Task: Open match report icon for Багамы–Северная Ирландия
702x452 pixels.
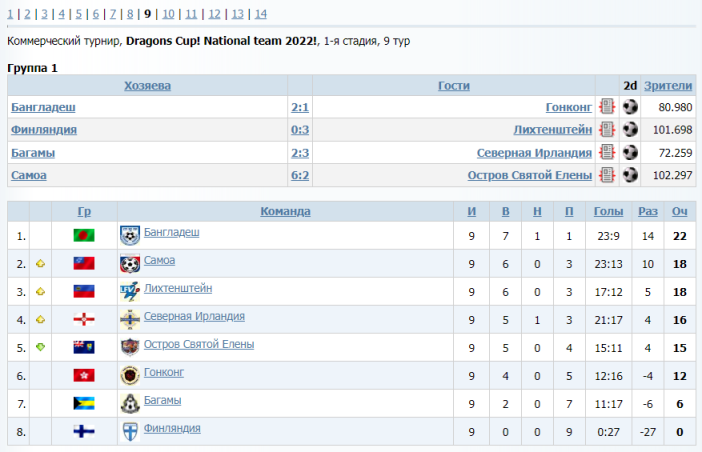Action: 607,152
